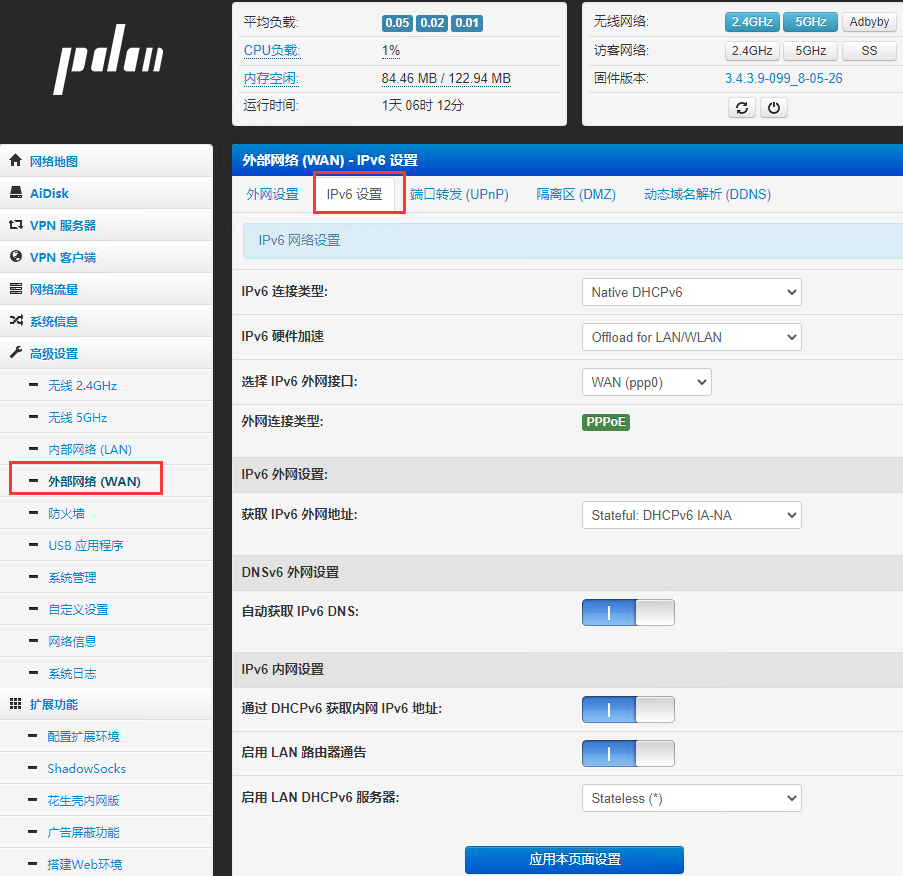Click the VPN 服务器 arrows icon
Image resolution: width=903 pixels, height=876 pixels.
click(16, 225)
